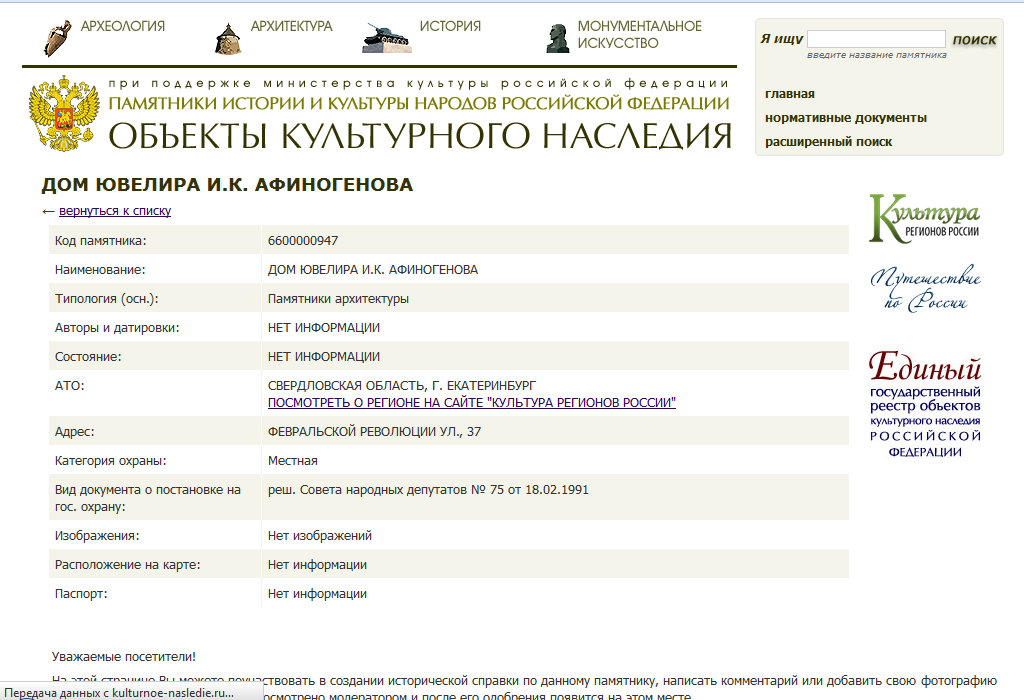Open нормативные документы link
Screen dimensions: 1024x700
pos(845,118)
